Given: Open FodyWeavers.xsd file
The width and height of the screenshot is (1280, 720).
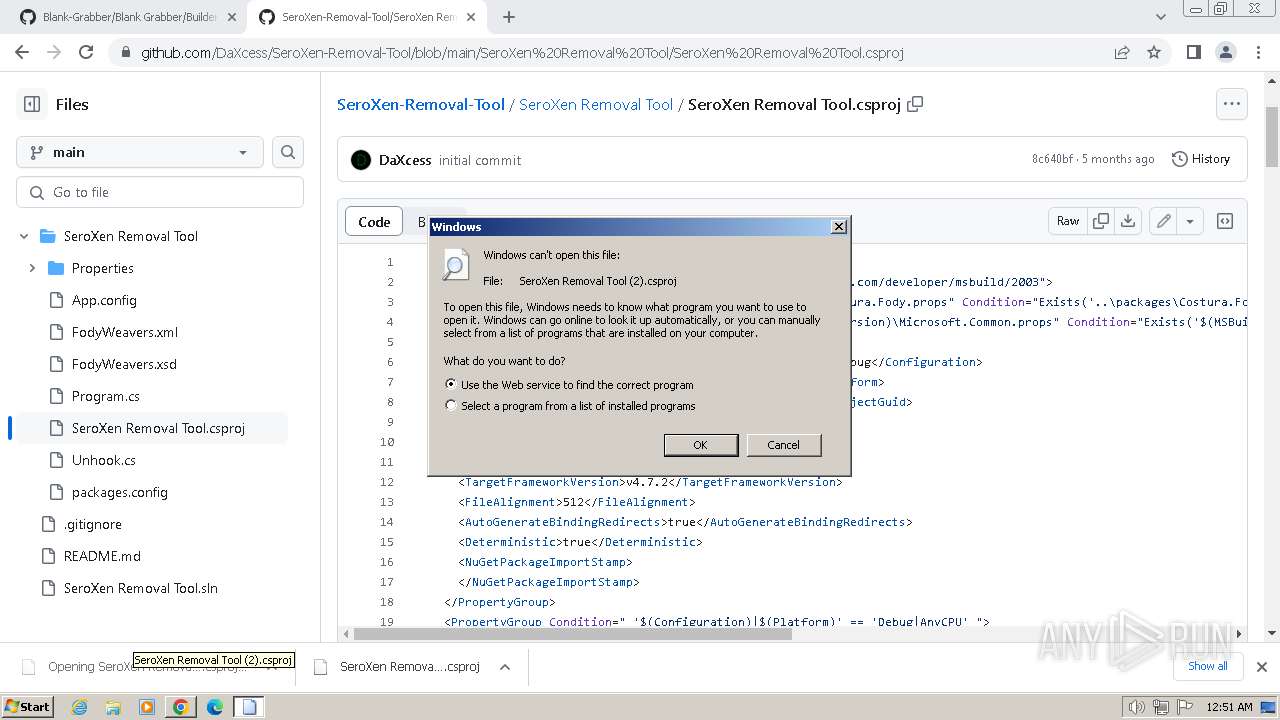Looking at the screenshot, I should coord(124,364).
